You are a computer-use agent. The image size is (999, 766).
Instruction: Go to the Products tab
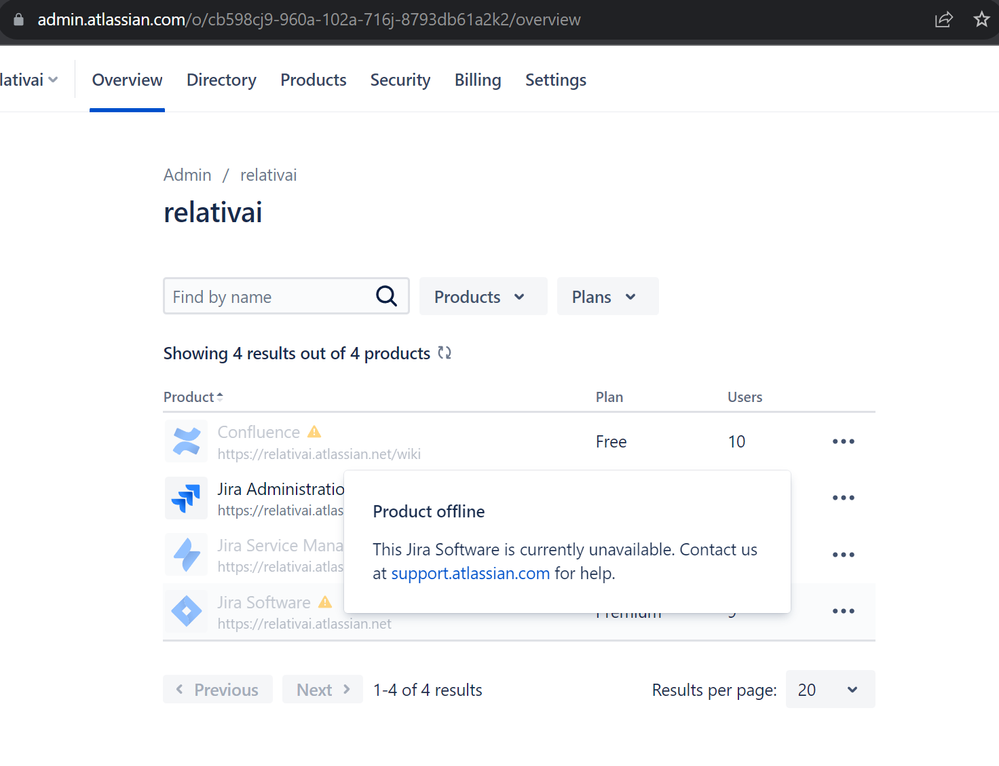click(313, 80)
